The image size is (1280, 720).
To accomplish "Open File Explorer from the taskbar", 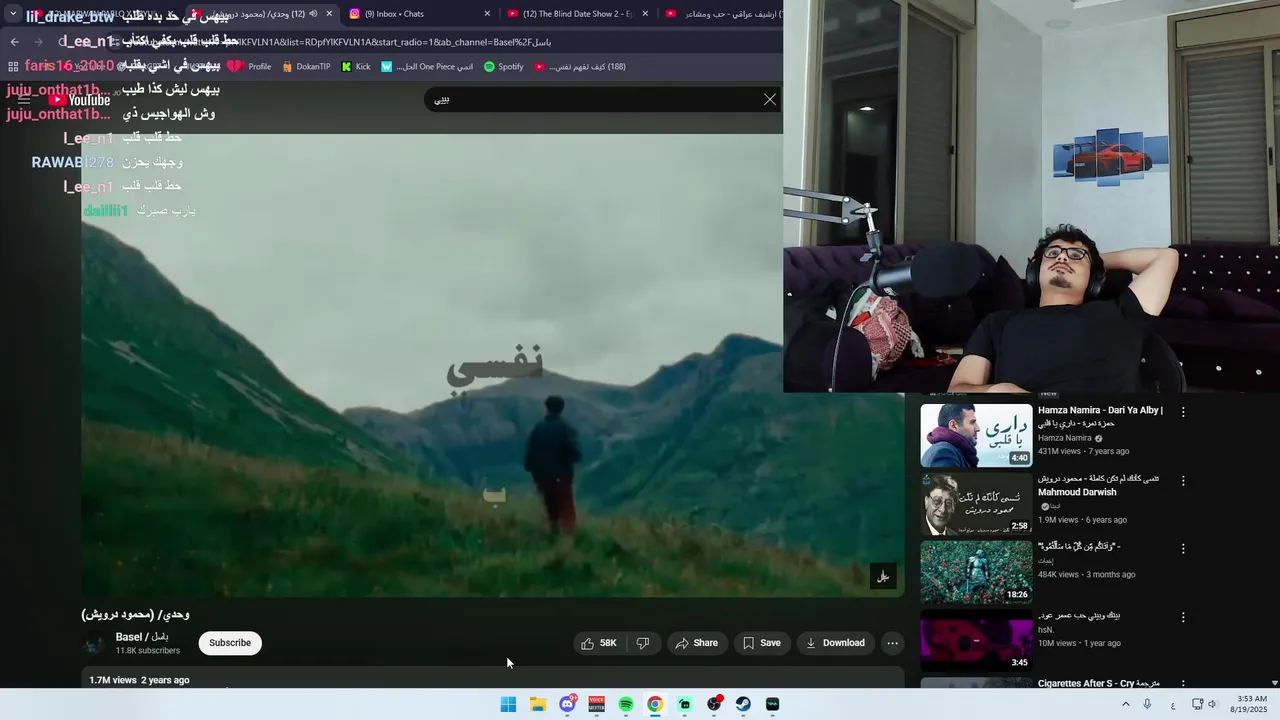I will coord(538,704).
